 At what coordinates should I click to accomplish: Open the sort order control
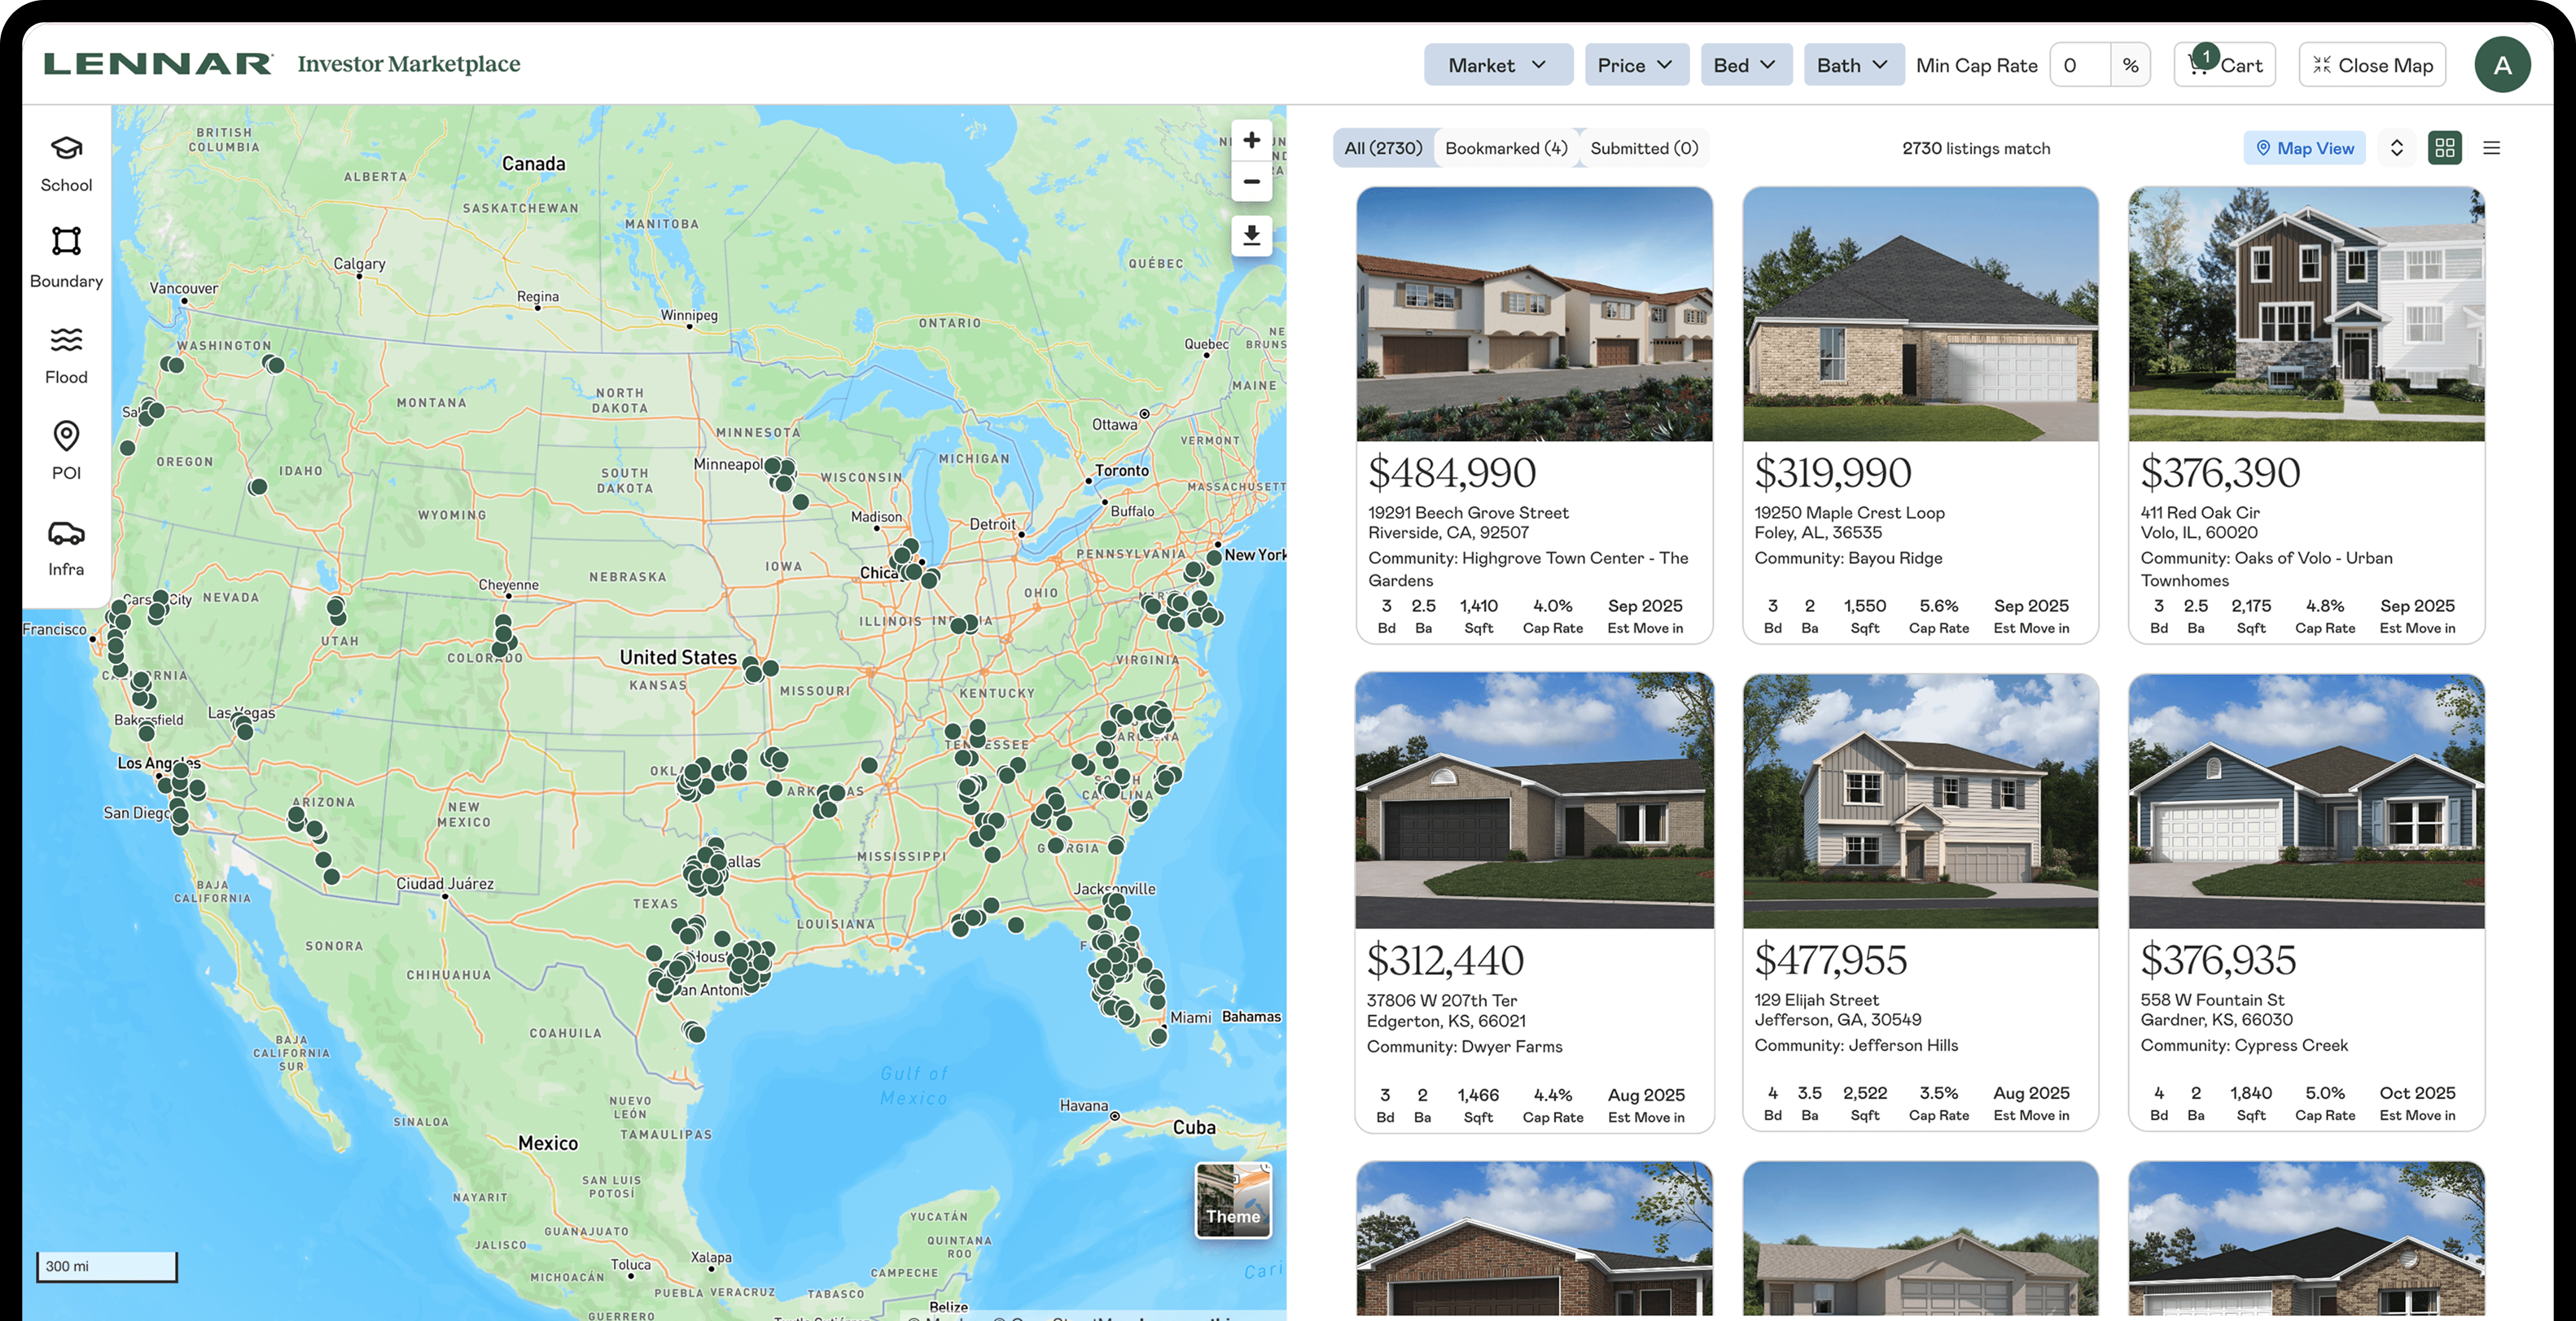click(x=2396, y=148)
